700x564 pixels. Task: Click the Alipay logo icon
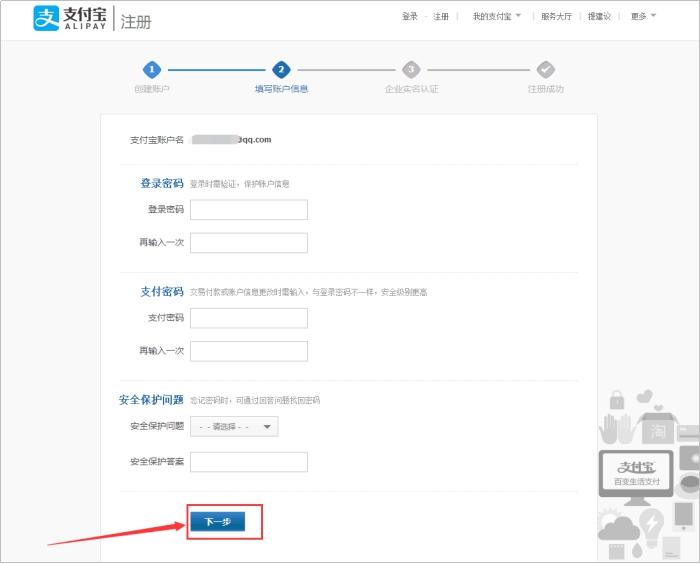(47, 18)
